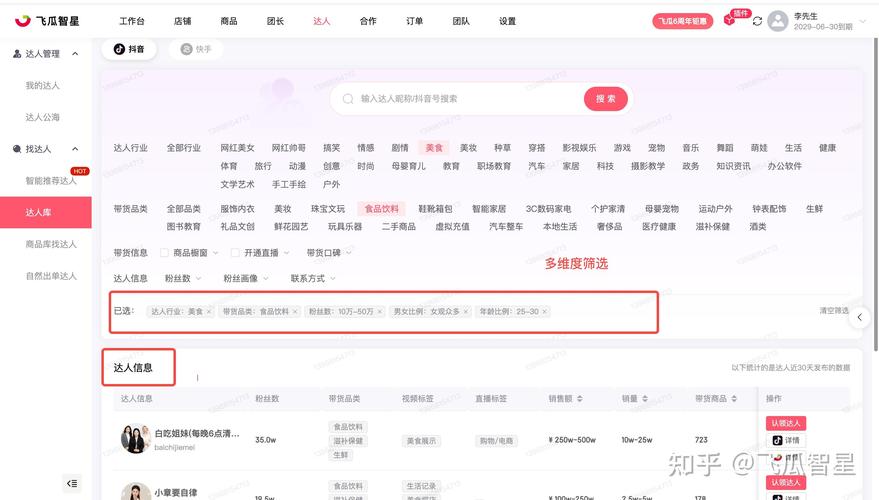Open the user avatar icon
Screen dimensions: 879x500
[778, 21]
